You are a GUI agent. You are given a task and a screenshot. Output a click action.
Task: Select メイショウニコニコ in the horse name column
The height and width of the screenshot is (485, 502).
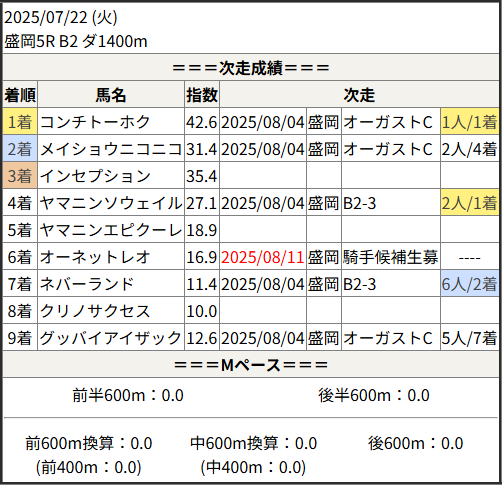tap(111, 149)
